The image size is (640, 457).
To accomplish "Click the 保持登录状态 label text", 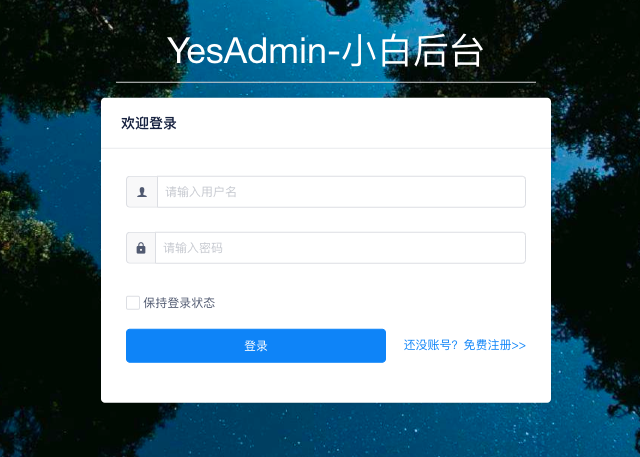I will (179, 303).
